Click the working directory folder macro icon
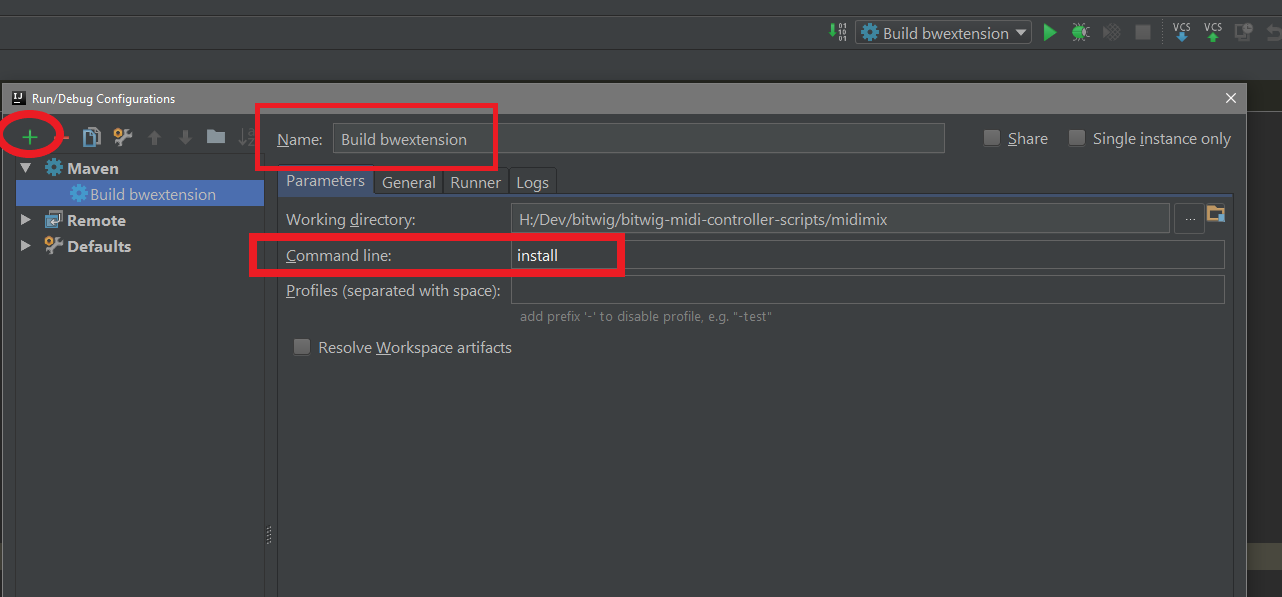This screenshot has width=1282, height=597. click(1216, 214)
